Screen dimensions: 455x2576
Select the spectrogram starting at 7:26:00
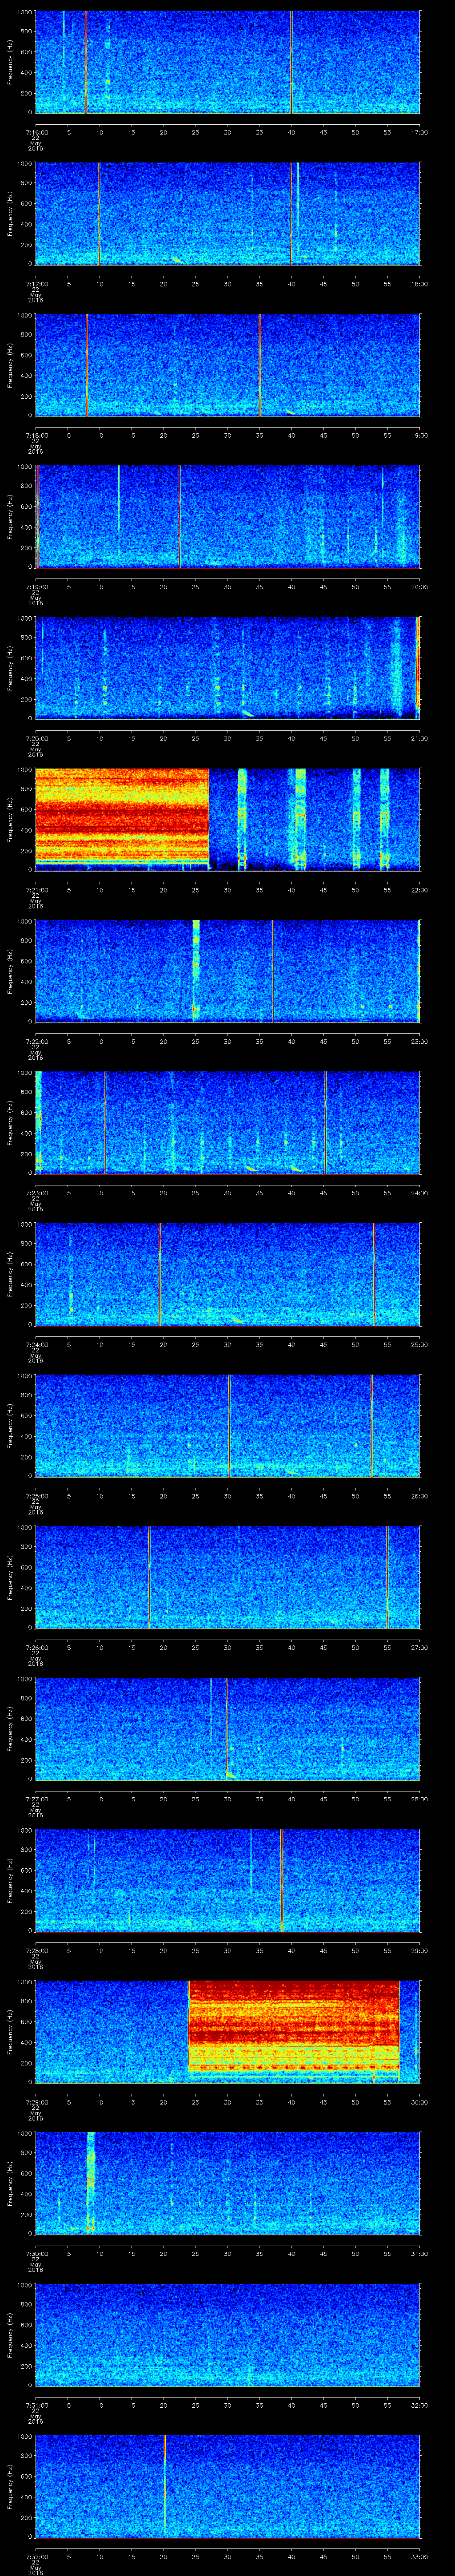[228, 1577]
